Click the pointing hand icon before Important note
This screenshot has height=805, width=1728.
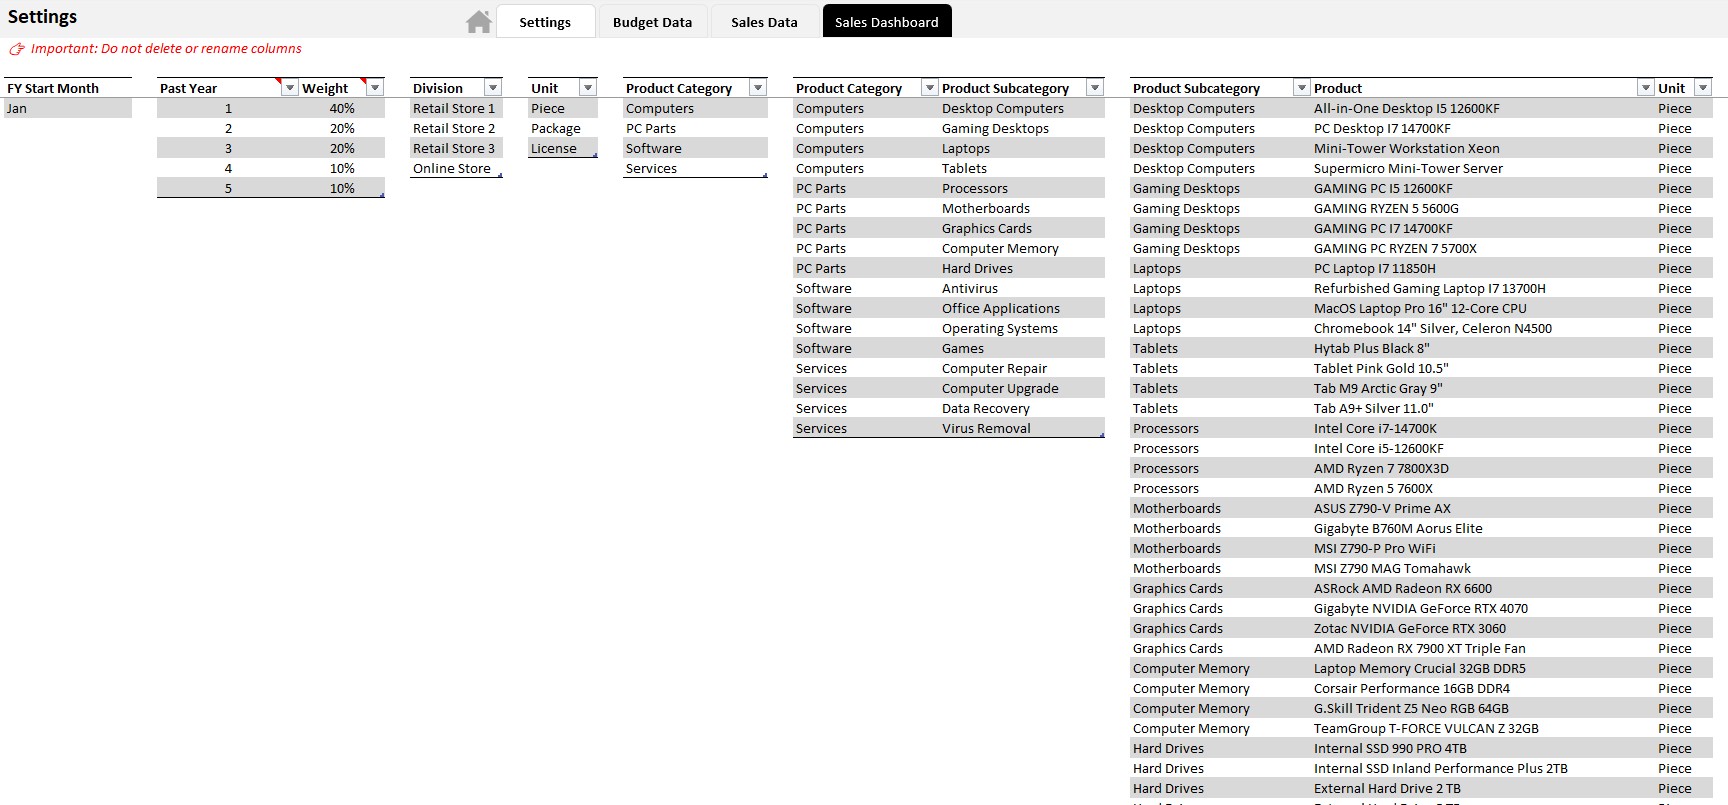point(16,49)
